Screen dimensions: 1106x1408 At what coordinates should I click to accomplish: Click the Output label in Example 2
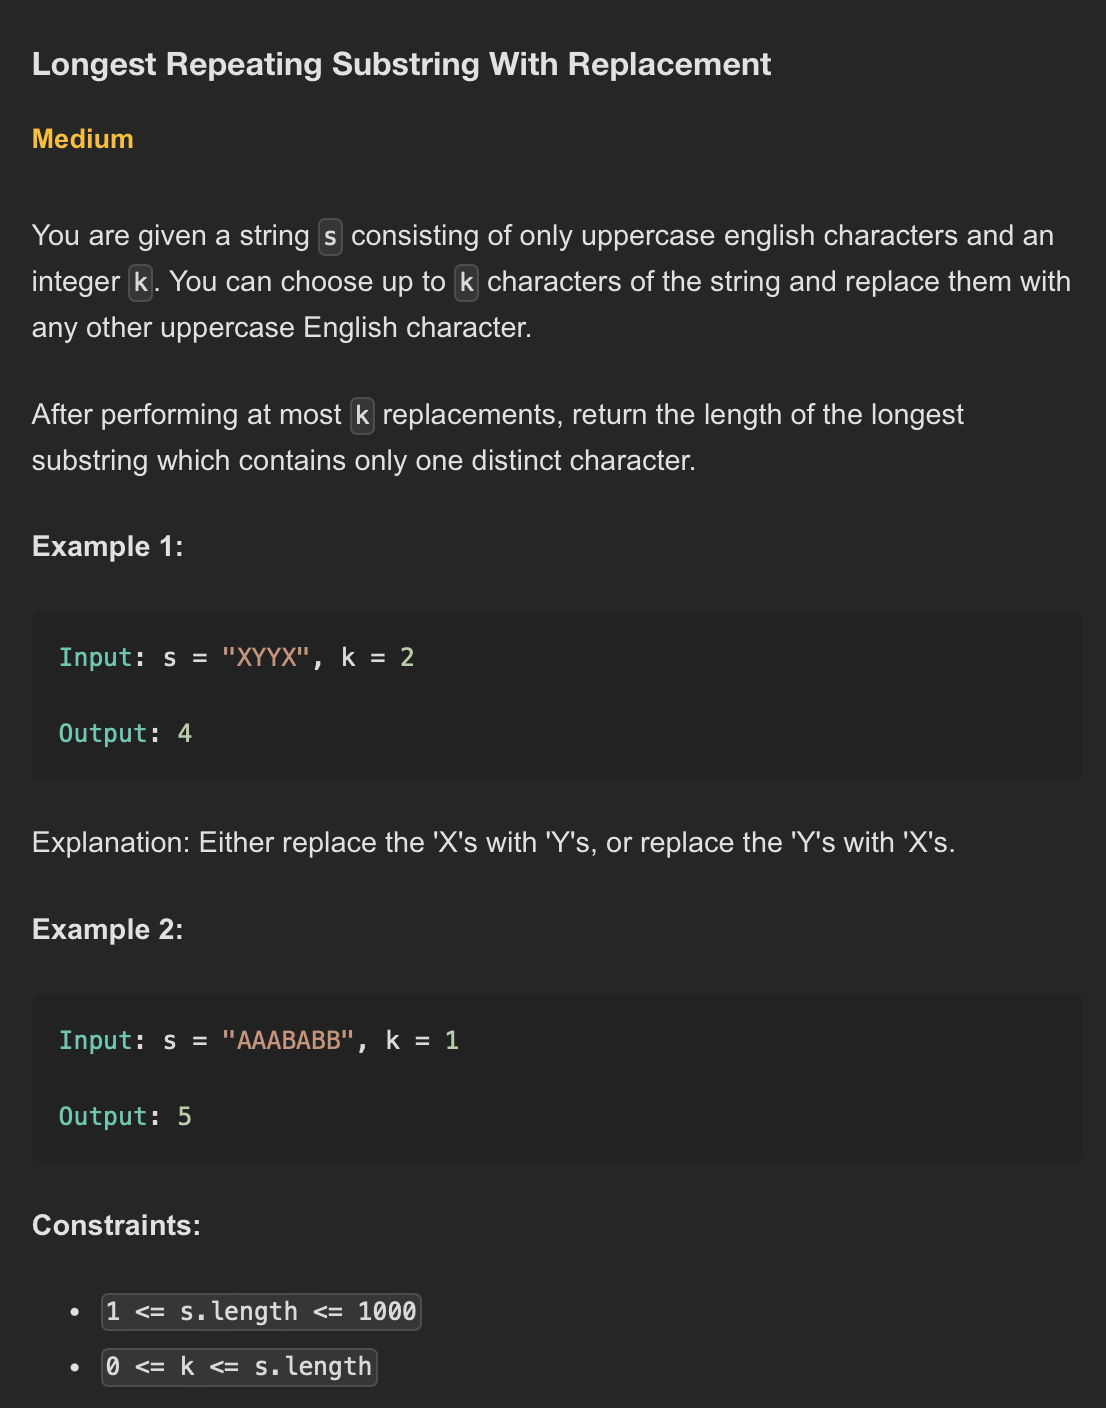[103, 1117]
